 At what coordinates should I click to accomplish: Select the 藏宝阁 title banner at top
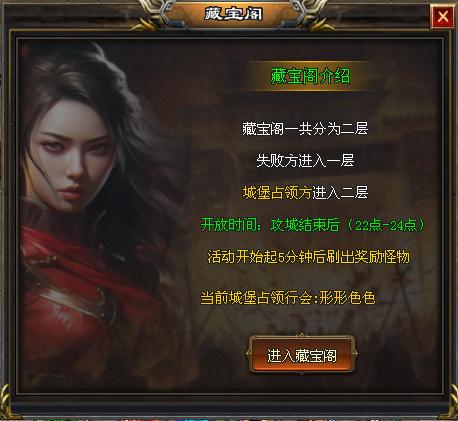(234, 14)
